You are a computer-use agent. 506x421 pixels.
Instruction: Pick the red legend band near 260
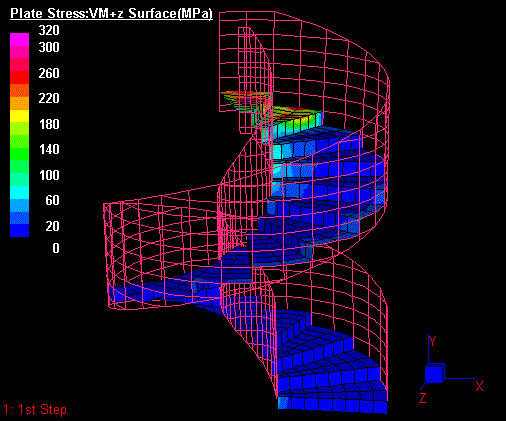[x=19, y=77]
